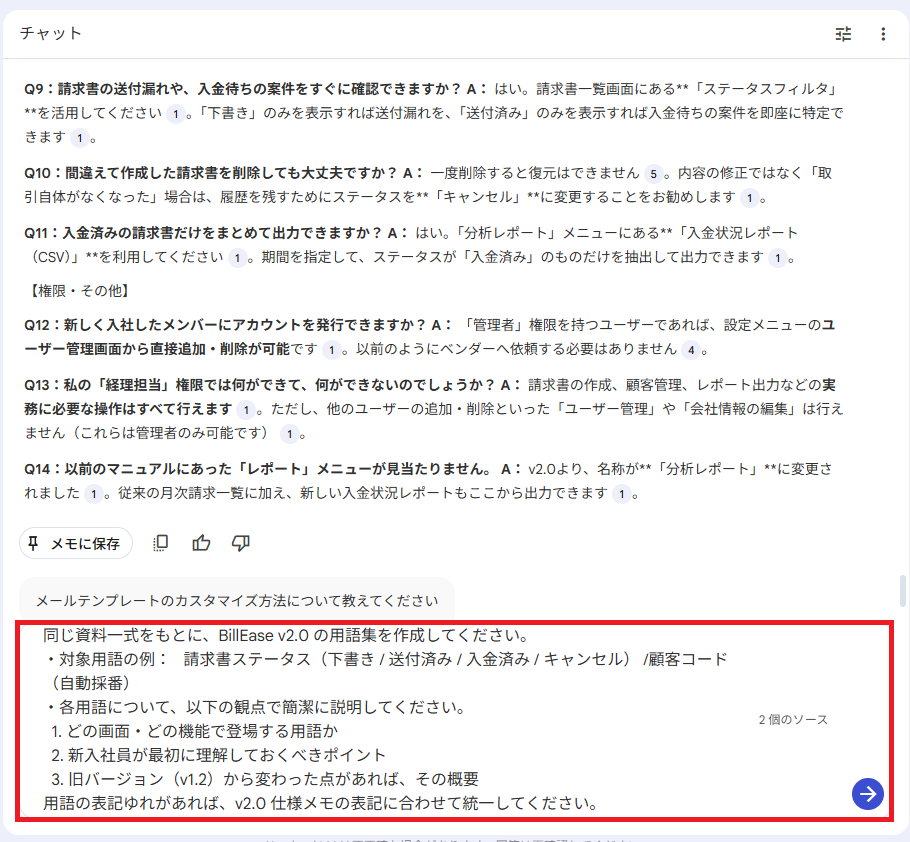This screenshot has width=910, height=842.
Task: Send the message with the arrow button
Action: pyautogui.click(x=868, y=794)
